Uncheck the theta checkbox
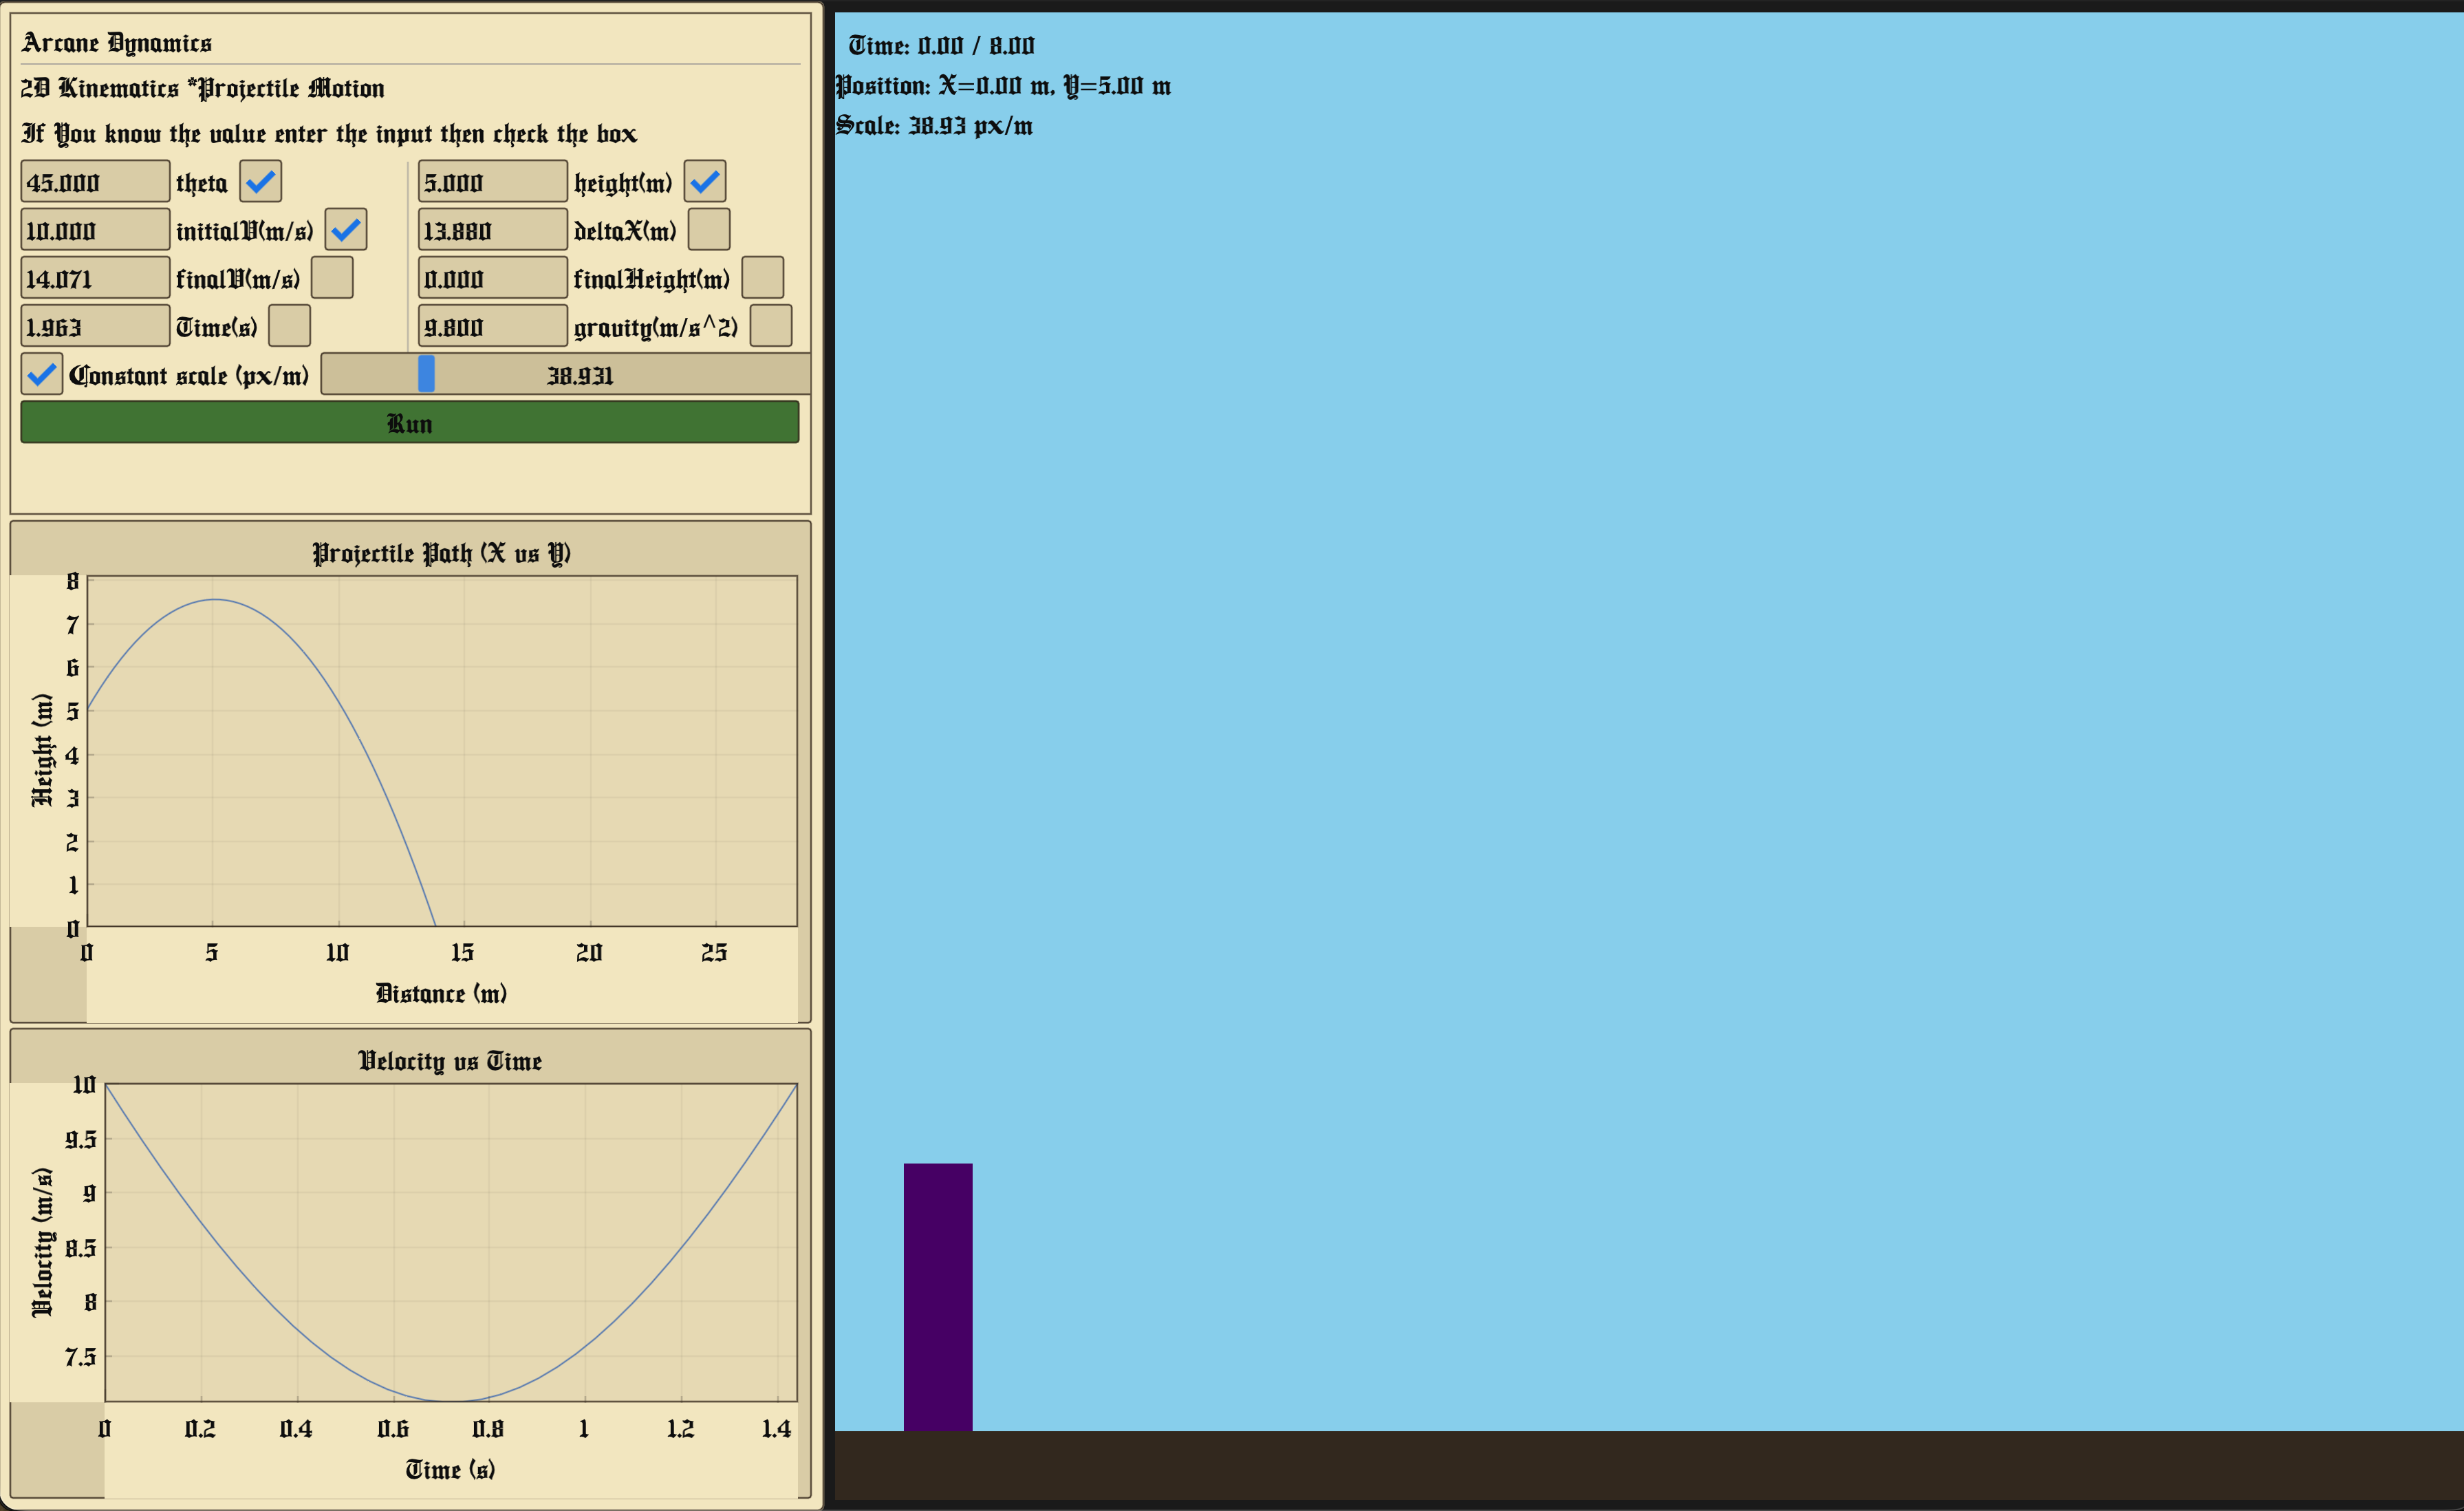The width and height of the screenshot is (2464, 1511). (x=260, y=182)
